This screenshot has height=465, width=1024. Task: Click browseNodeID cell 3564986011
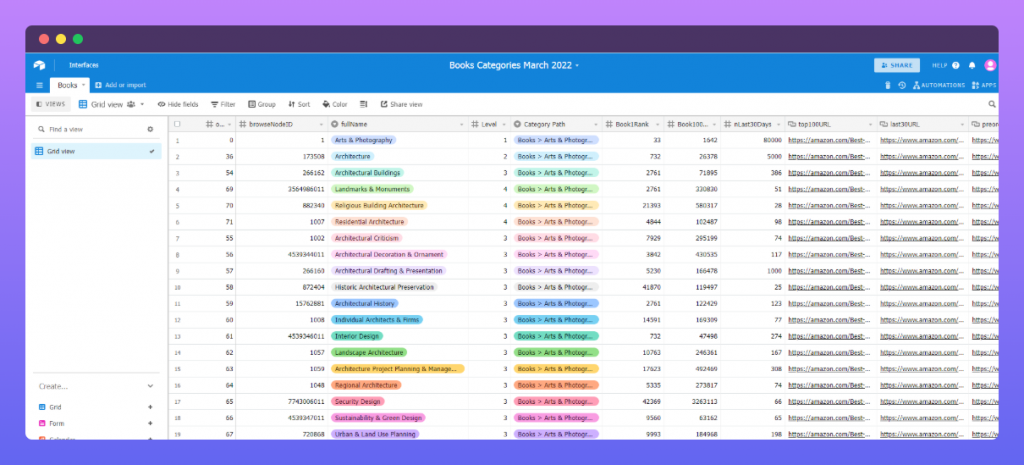[x=282, y=189]
